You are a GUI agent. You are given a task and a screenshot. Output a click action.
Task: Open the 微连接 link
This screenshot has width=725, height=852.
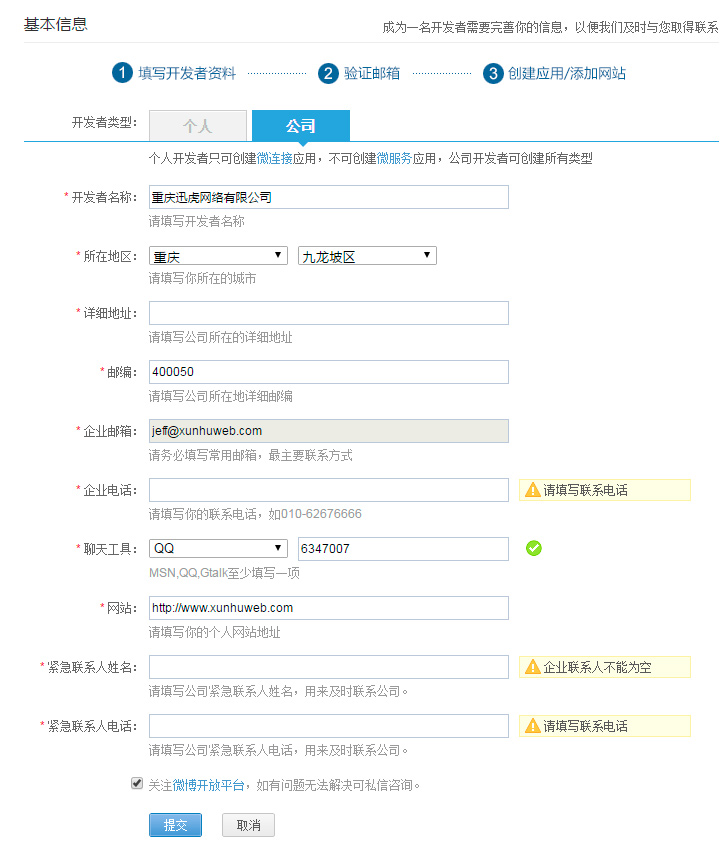coord(274,159)
